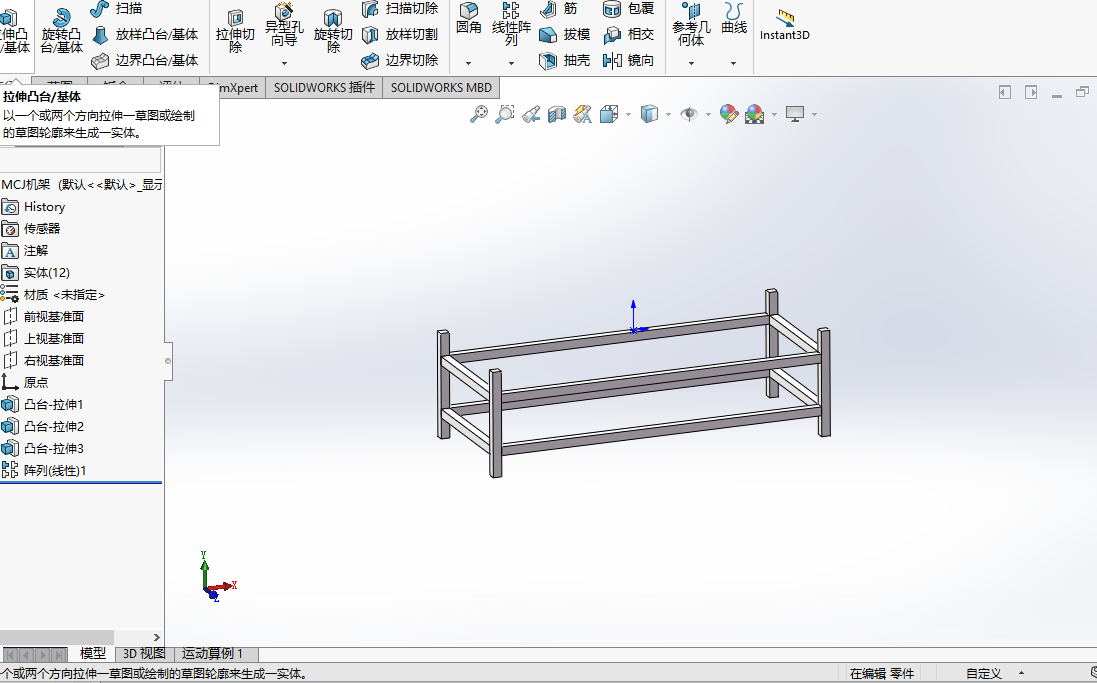Click the 抽壳 shell tool
Viewport: 1097px width, 683px height.
(x=565, y=60)
